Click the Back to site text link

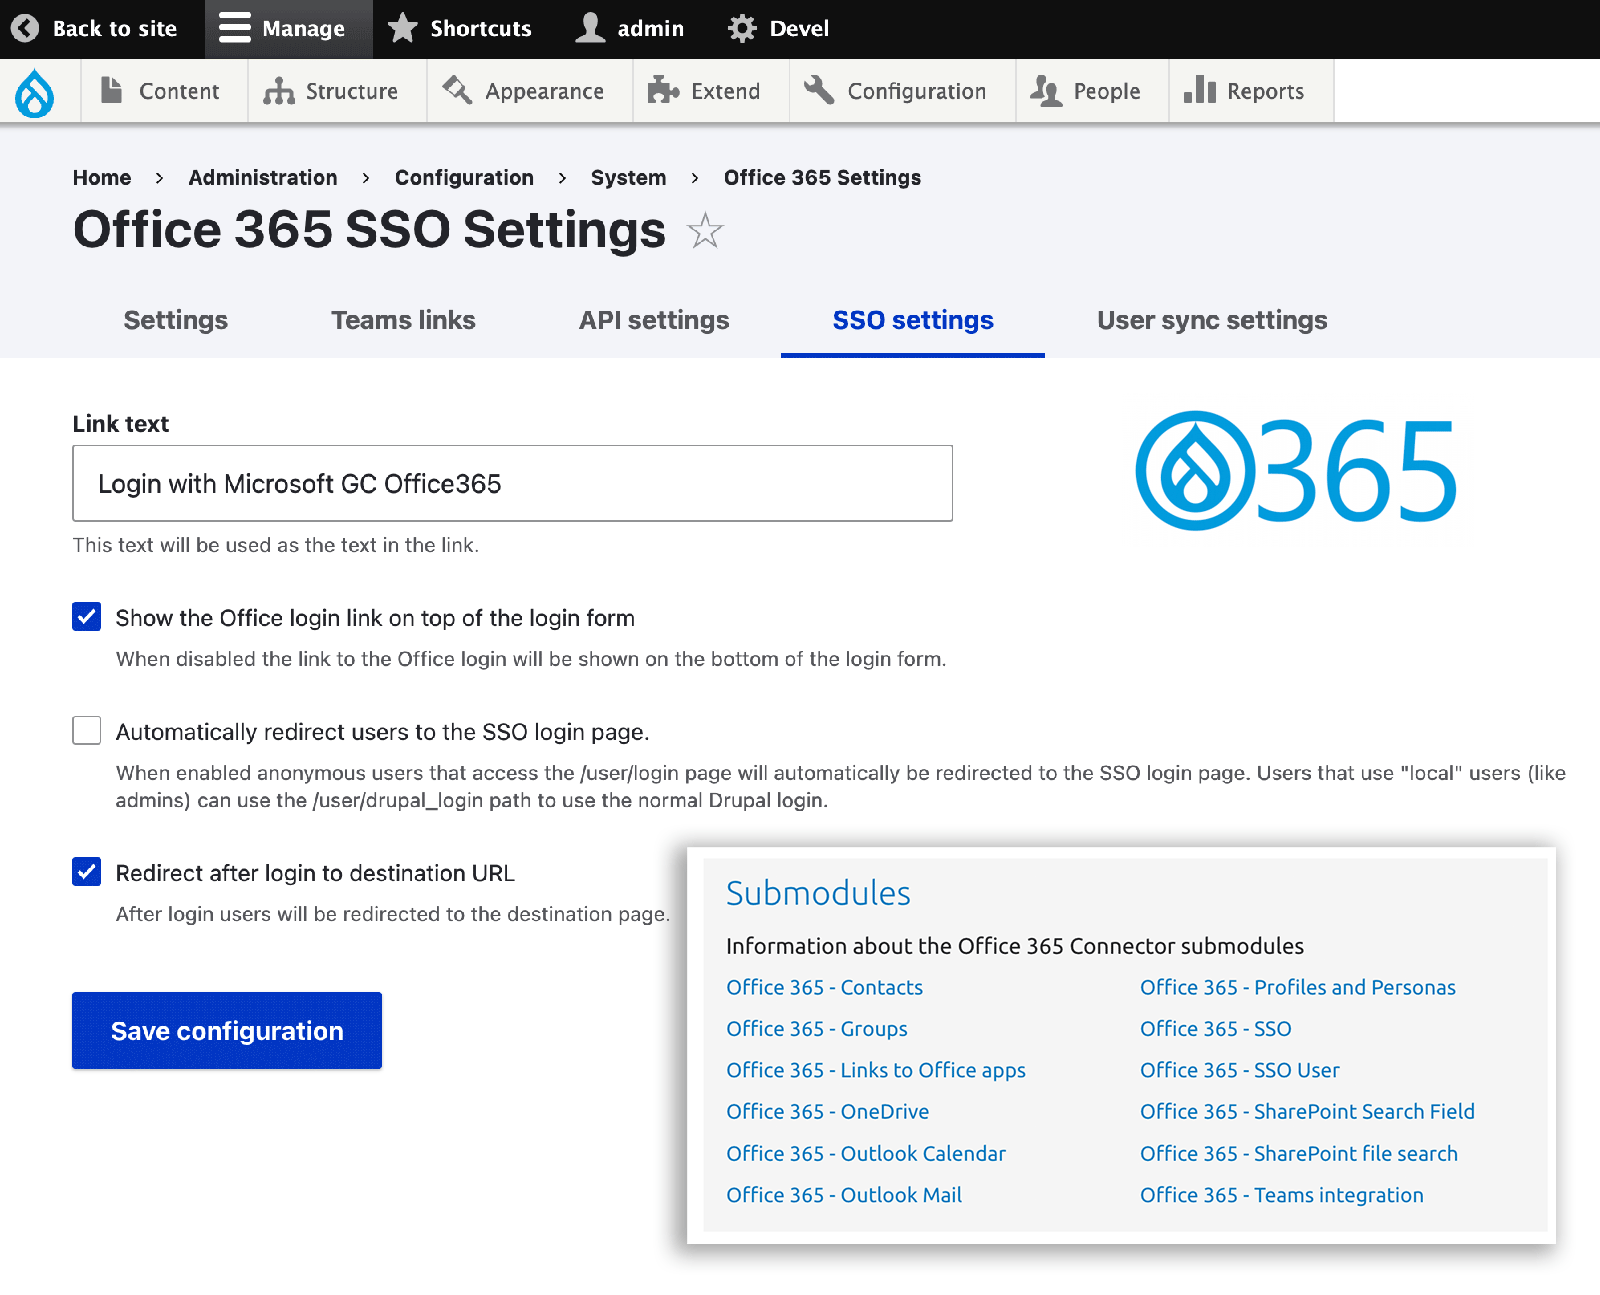tap(115, 28)
